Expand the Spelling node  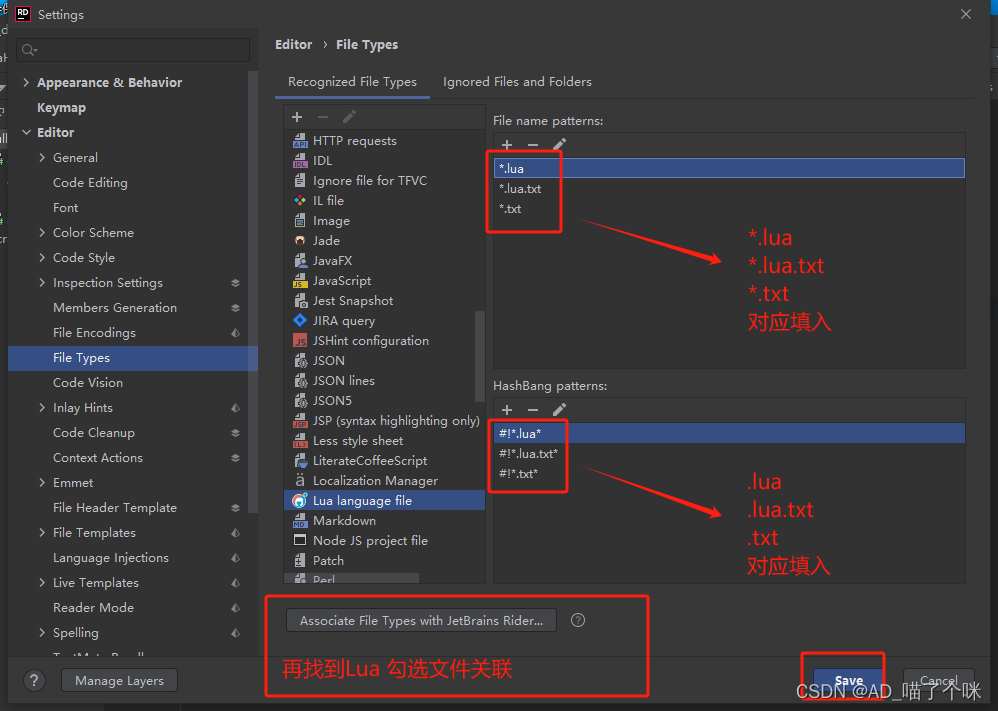point(42,633)
